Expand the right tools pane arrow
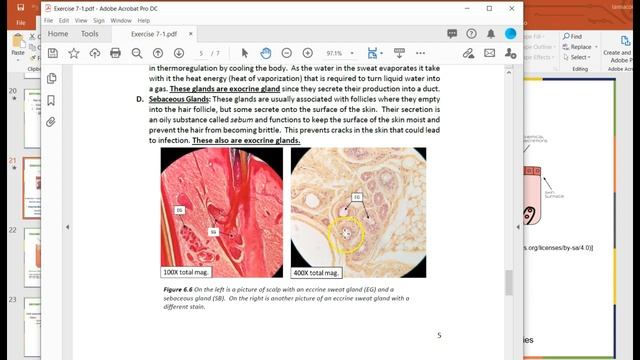This screenshot has width=640, height=360. (x=518, y=227)
